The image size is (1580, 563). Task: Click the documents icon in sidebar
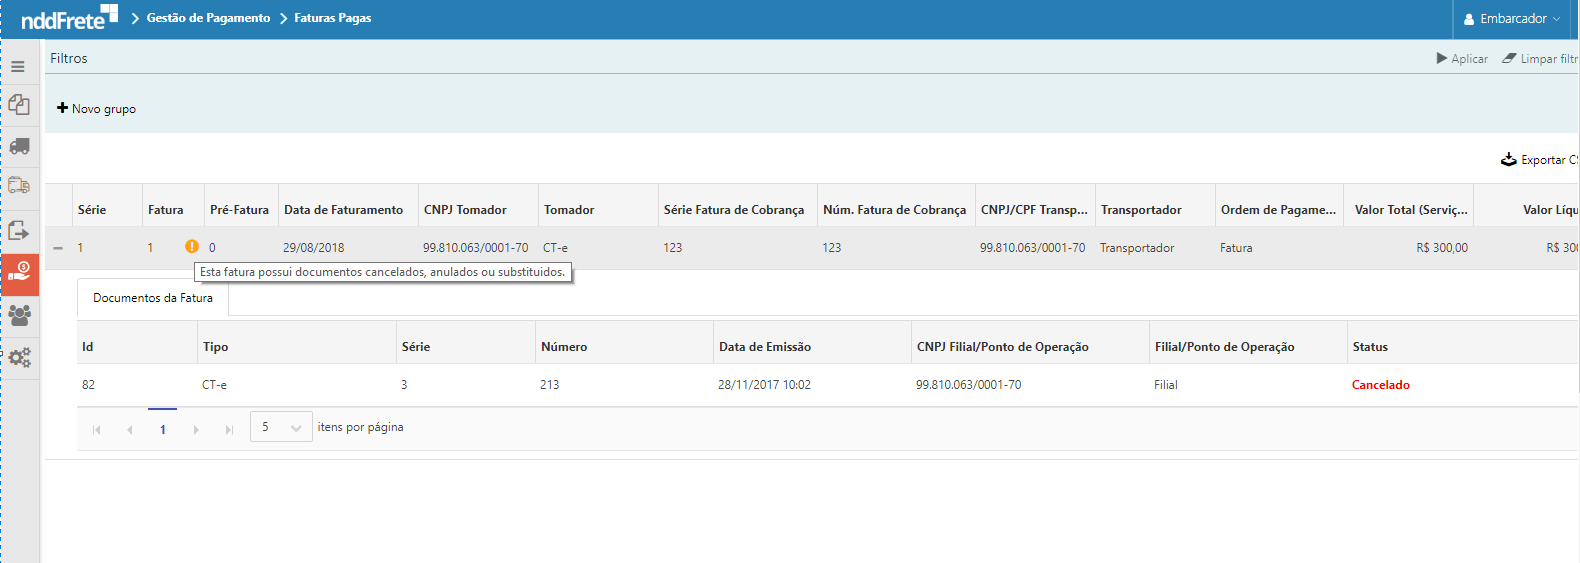pyautogui.click(x=19, y=104)
